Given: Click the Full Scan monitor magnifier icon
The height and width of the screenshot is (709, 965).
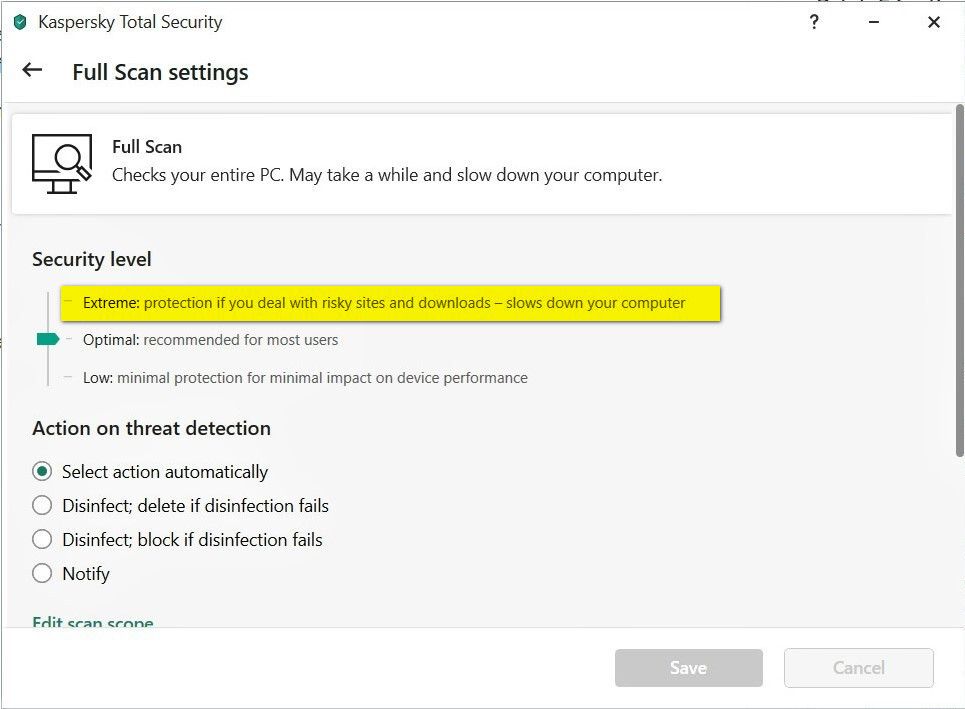Looking at the screenshot, I should 61,163.
